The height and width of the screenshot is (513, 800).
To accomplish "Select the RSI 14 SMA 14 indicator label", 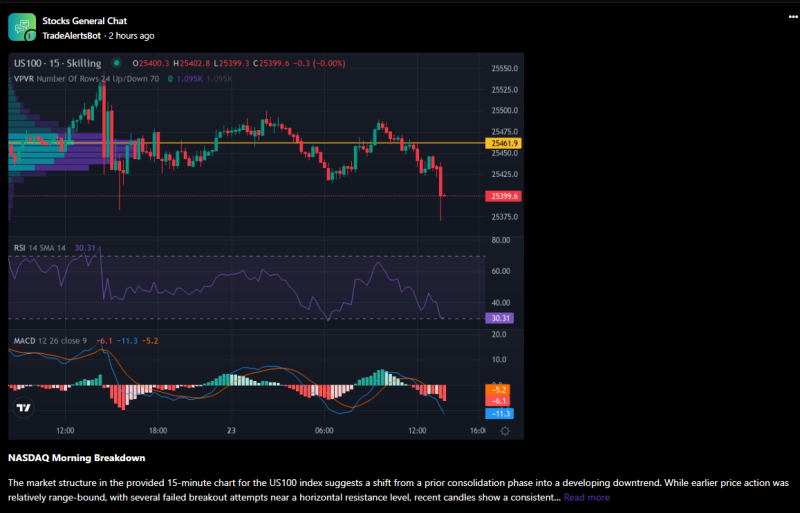I will tap(40, 248).
